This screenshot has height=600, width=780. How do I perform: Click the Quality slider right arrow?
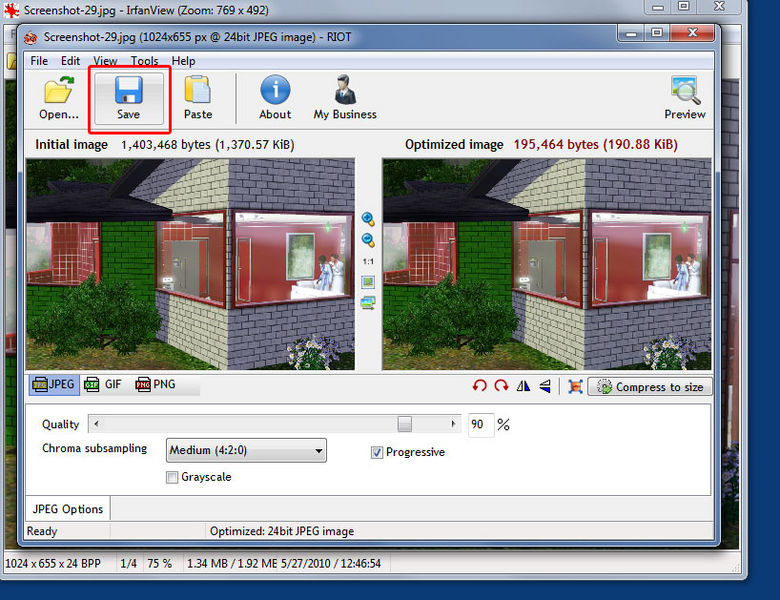453,424
